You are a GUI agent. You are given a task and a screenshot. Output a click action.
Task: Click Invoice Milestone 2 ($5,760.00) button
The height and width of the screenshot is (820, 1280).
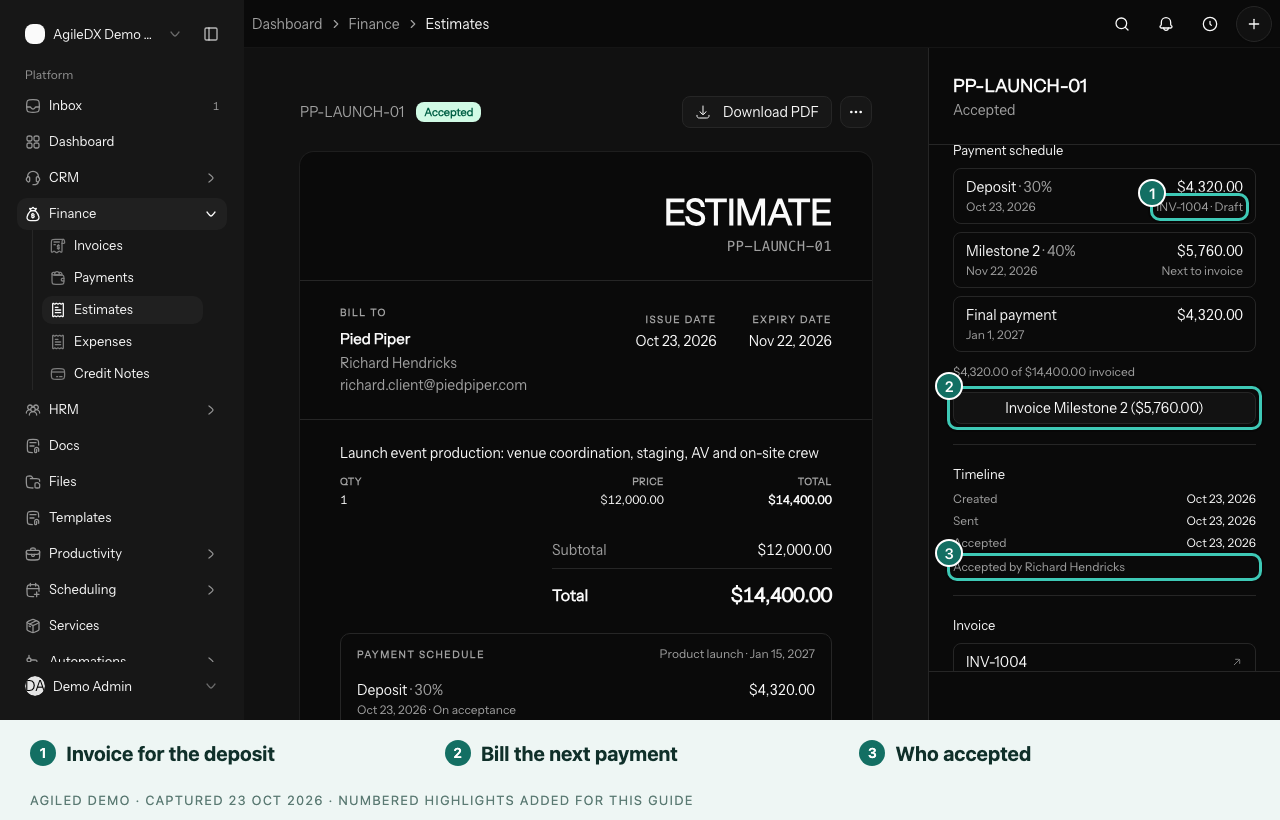click(x=1104, y=408)
